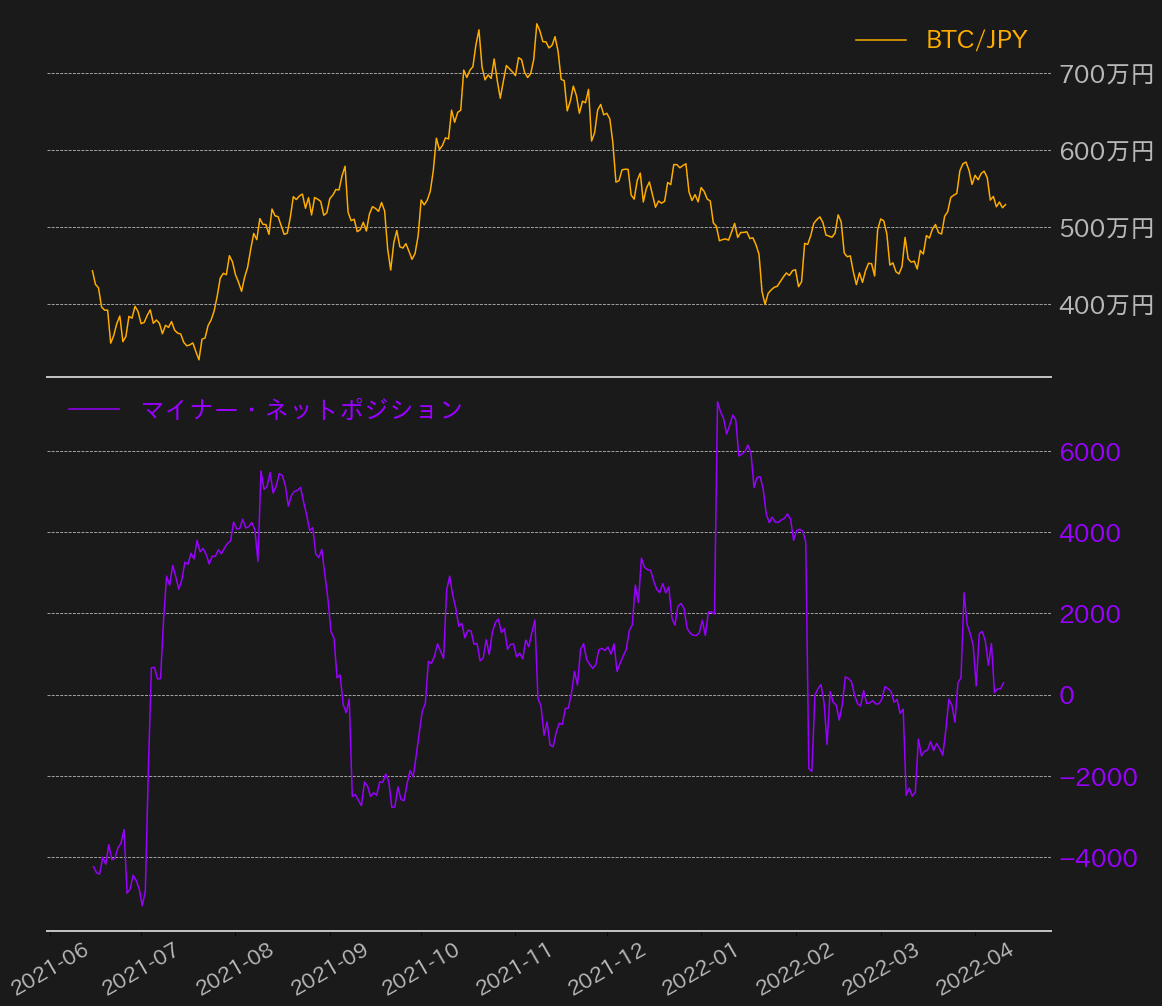Pick the 400万円 price axis label
This screenshot has height=1006, width=1162.
[1106, 305]
